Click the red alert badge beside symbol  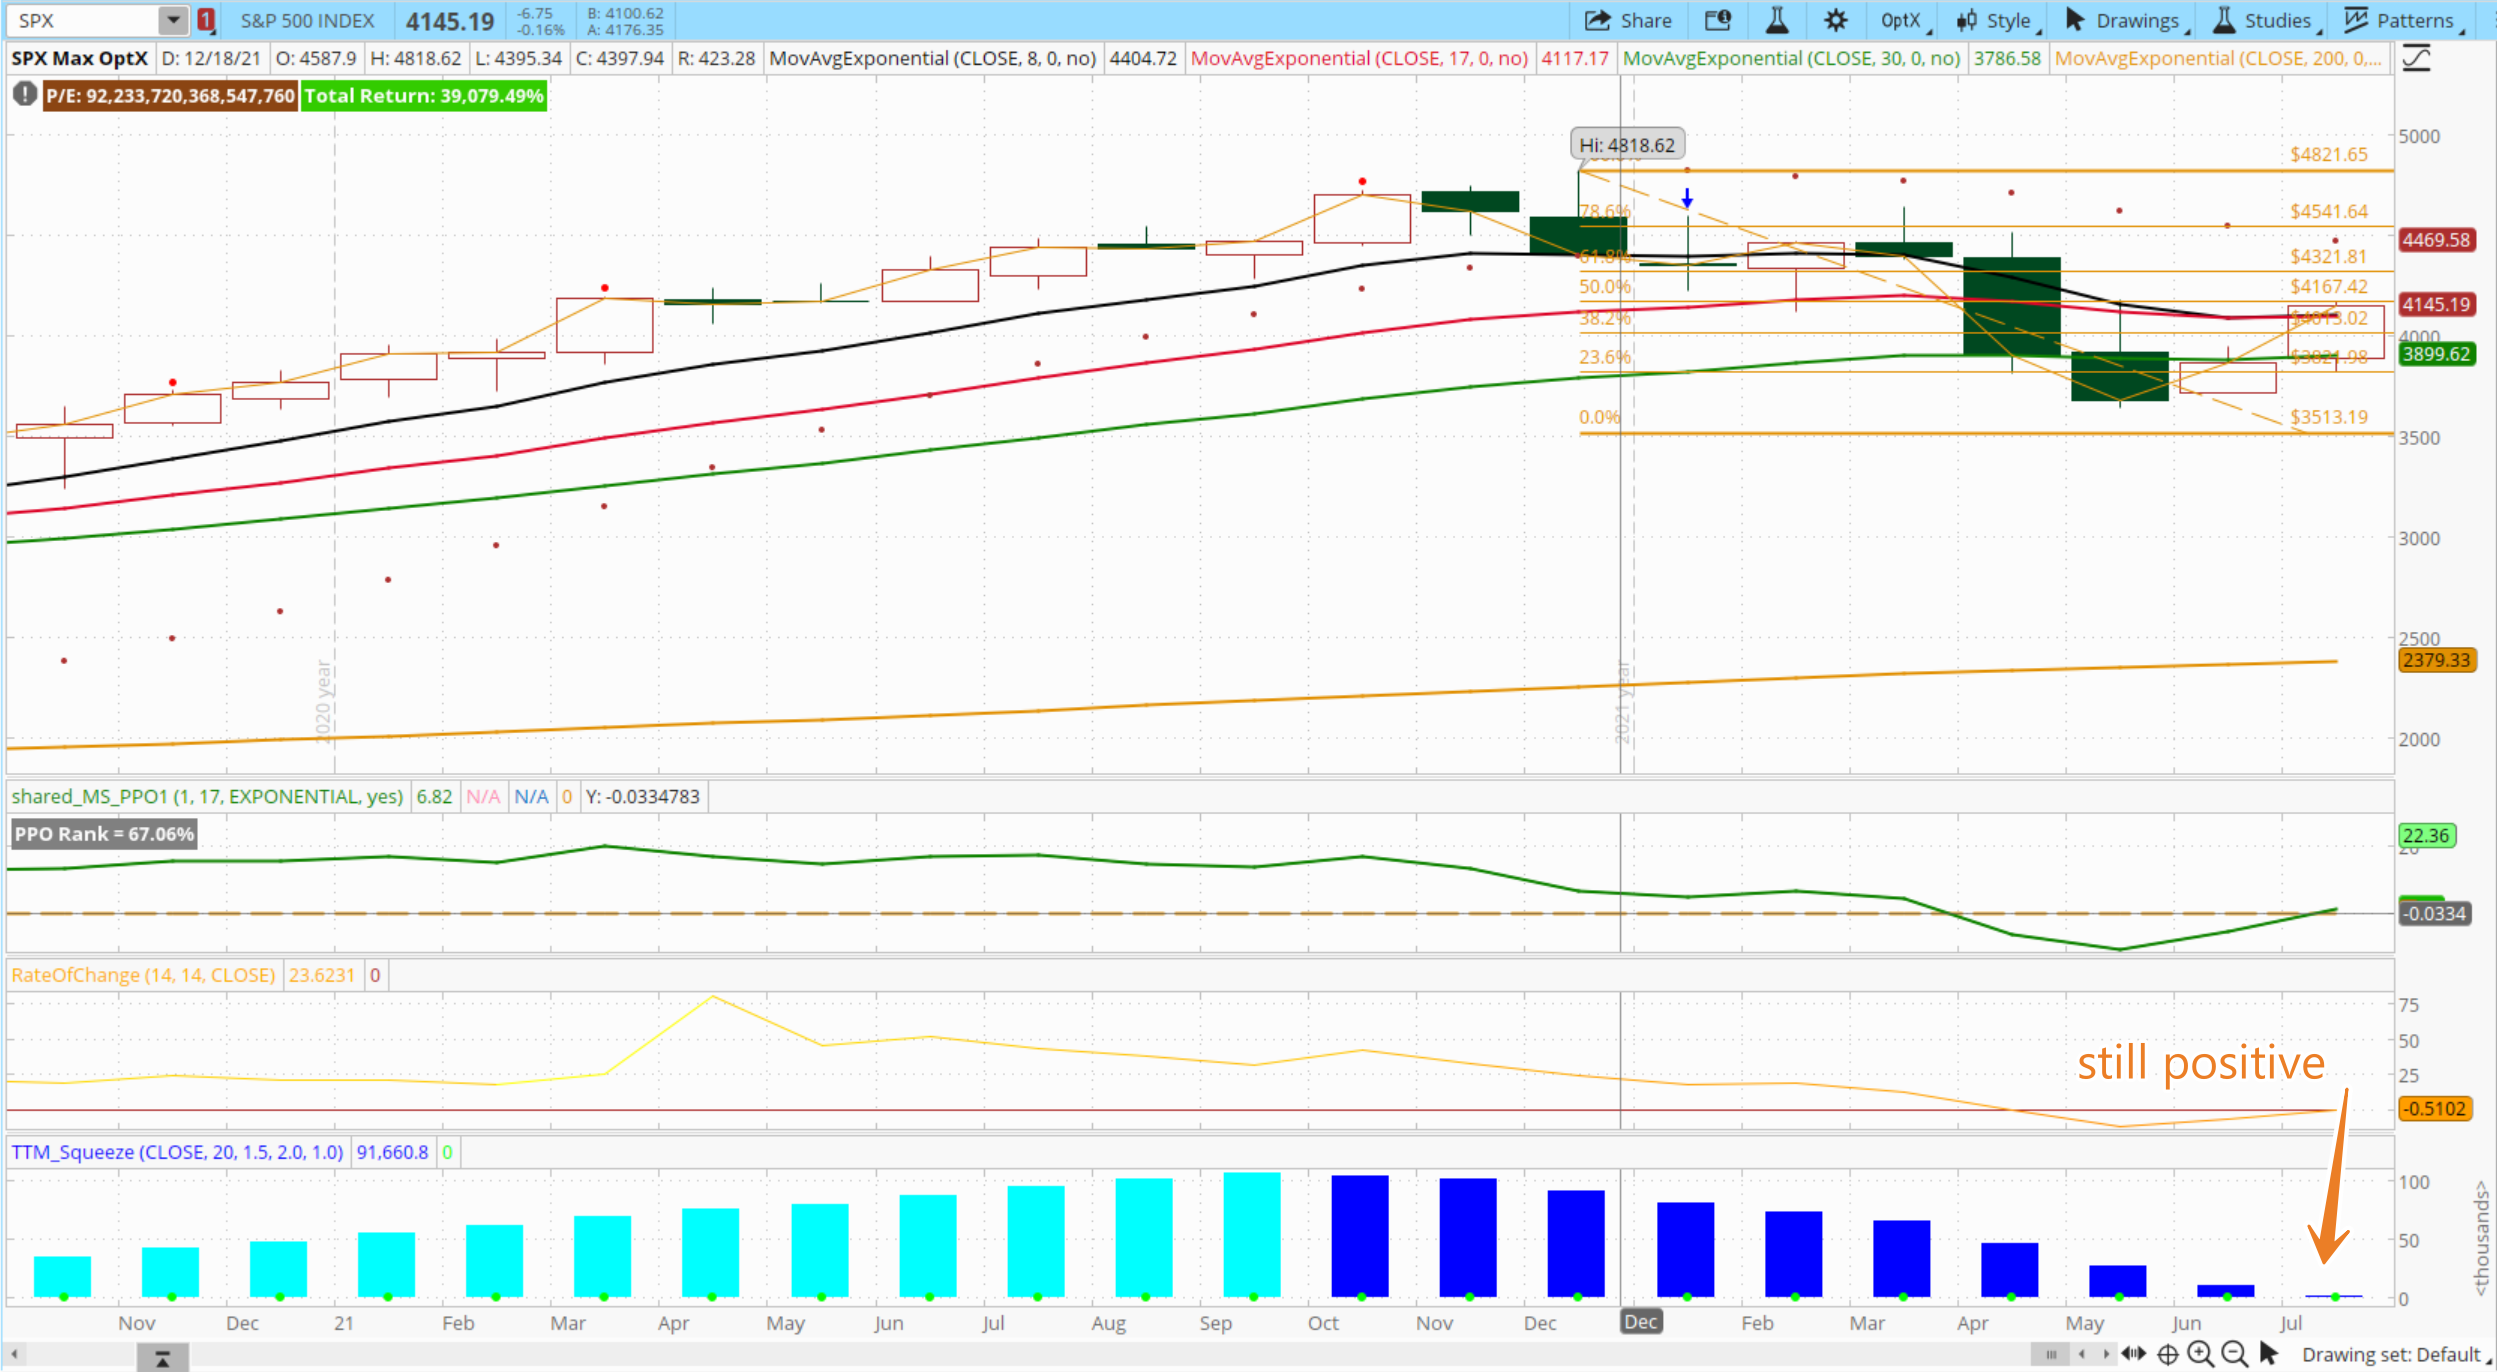pyautogui.click(x=206, y=20)
